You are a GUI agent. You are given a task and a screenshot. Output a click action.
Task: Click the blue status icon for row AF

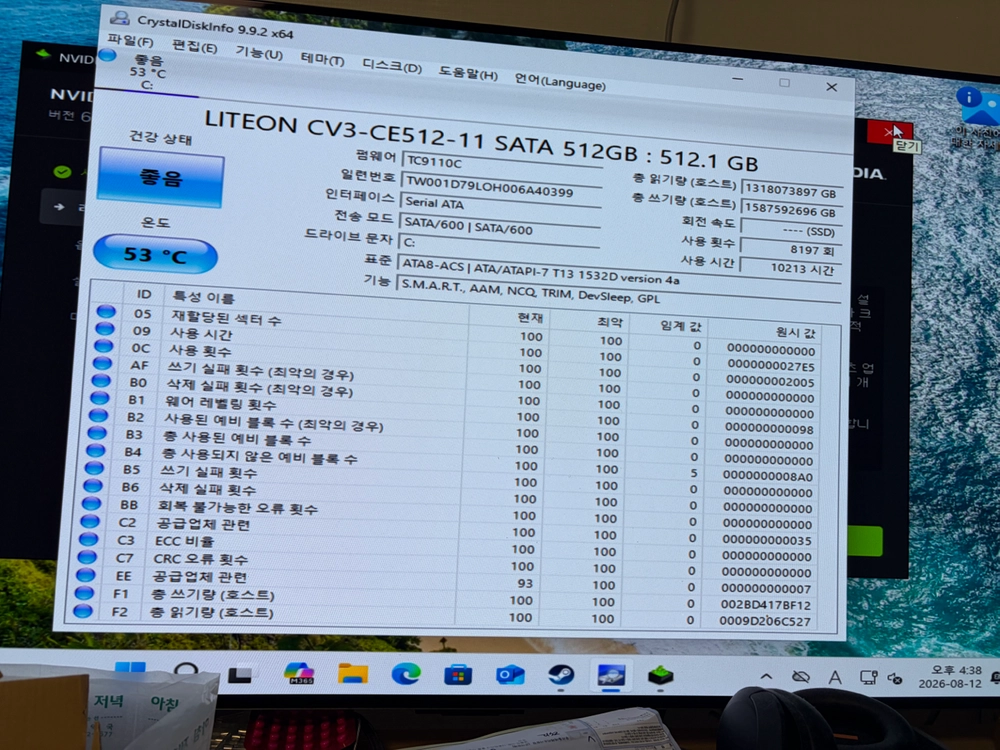pos(102,364)
